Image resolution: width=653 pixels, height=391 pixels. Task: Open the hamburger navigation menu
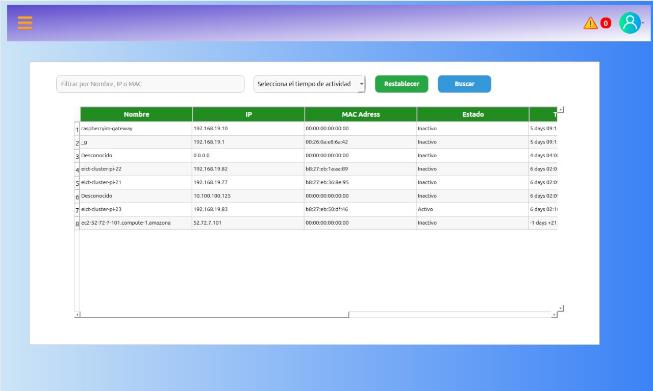pos(25,23)
